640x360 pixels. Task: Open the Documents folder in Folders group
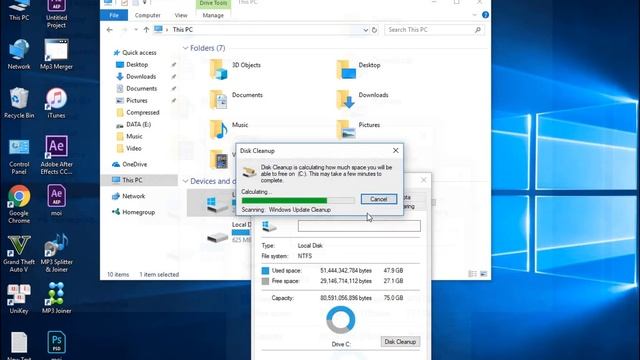tap(236, 99)
